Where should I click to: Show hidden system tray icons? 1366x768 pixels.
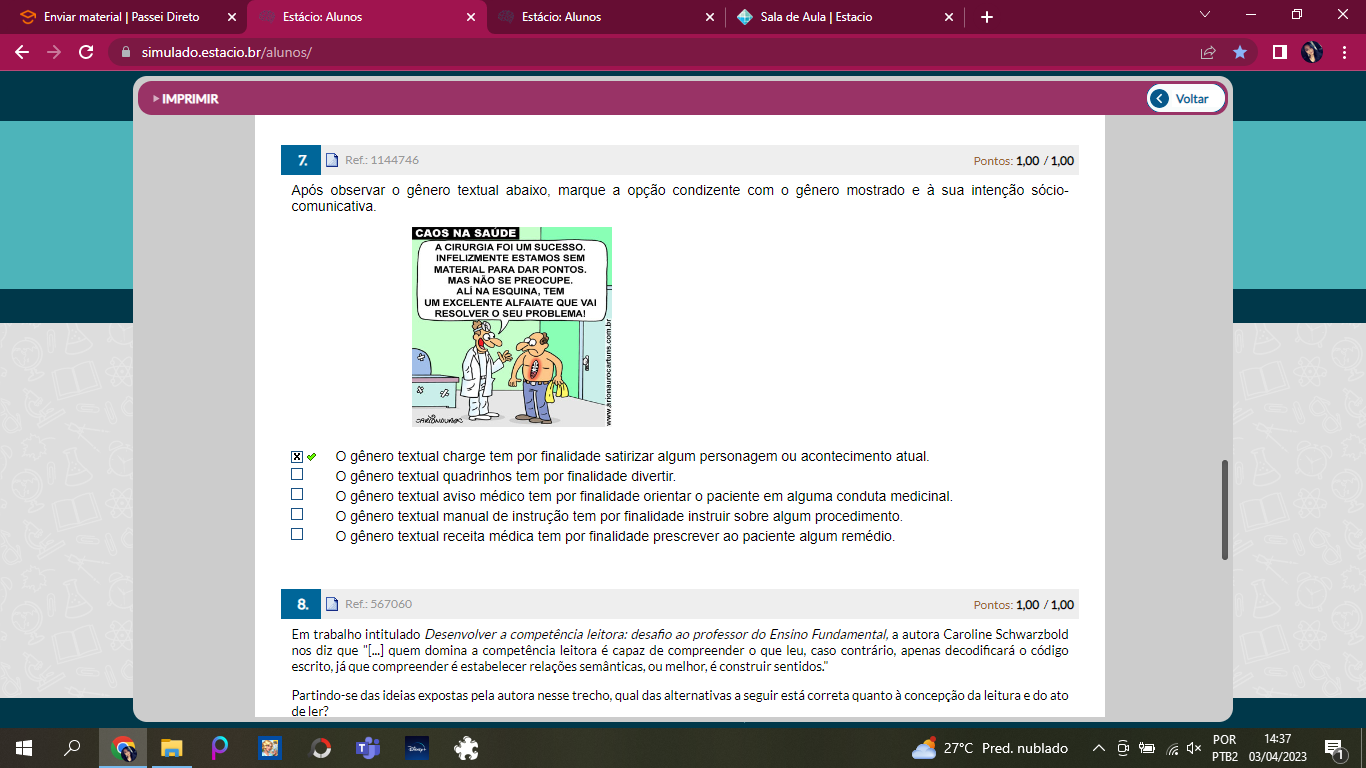tap(1099, 748)
